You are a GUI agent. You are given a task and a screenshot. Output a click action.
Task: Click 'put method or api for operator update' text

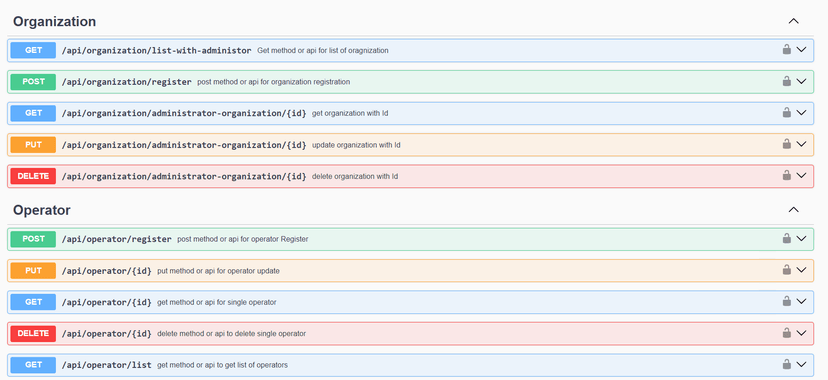[219, 271]
